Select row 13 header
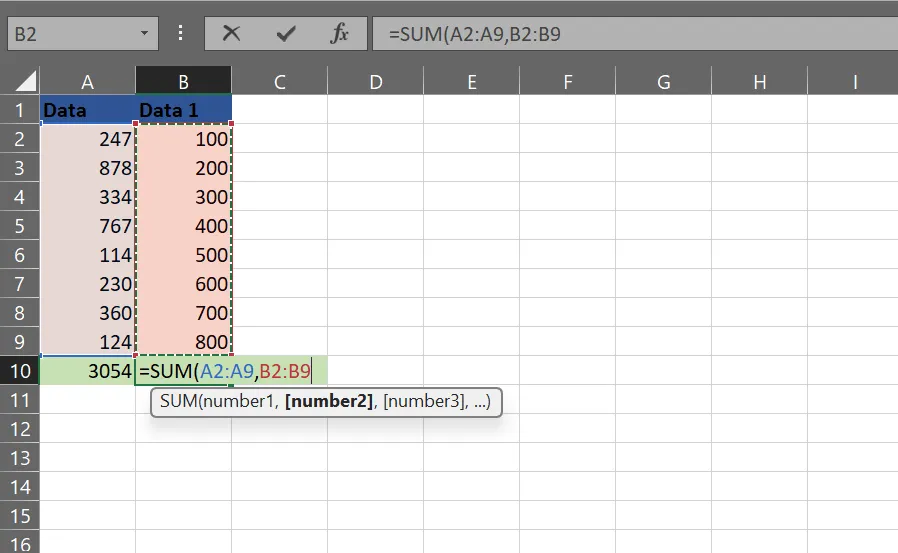This screenshot has width=898, height=553. (19, 458)
